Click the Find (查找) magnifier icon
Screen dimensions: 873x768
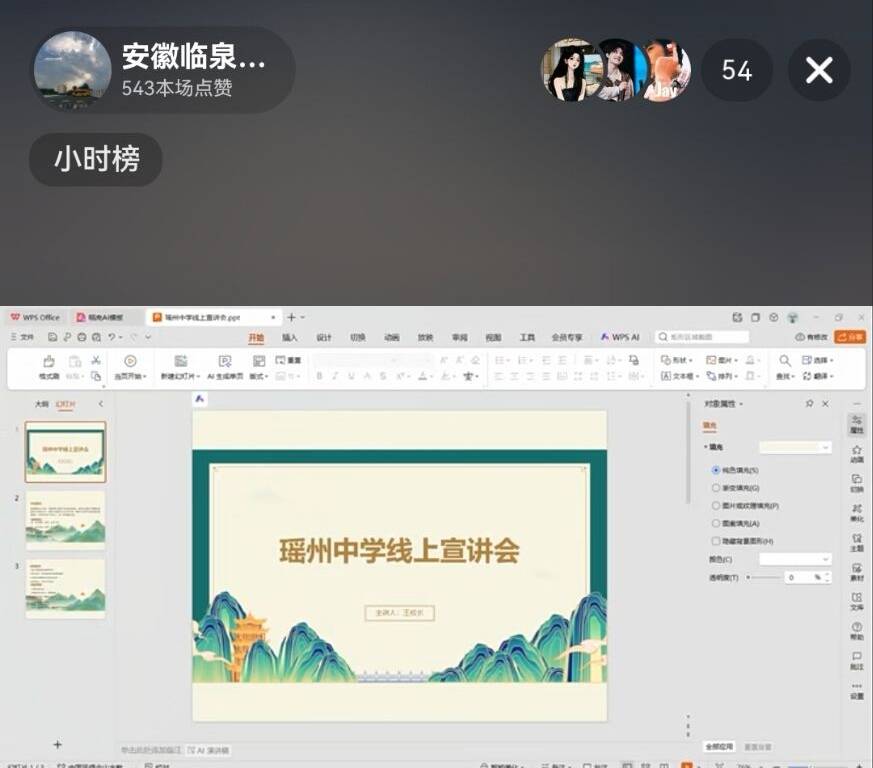click(784, 360)
